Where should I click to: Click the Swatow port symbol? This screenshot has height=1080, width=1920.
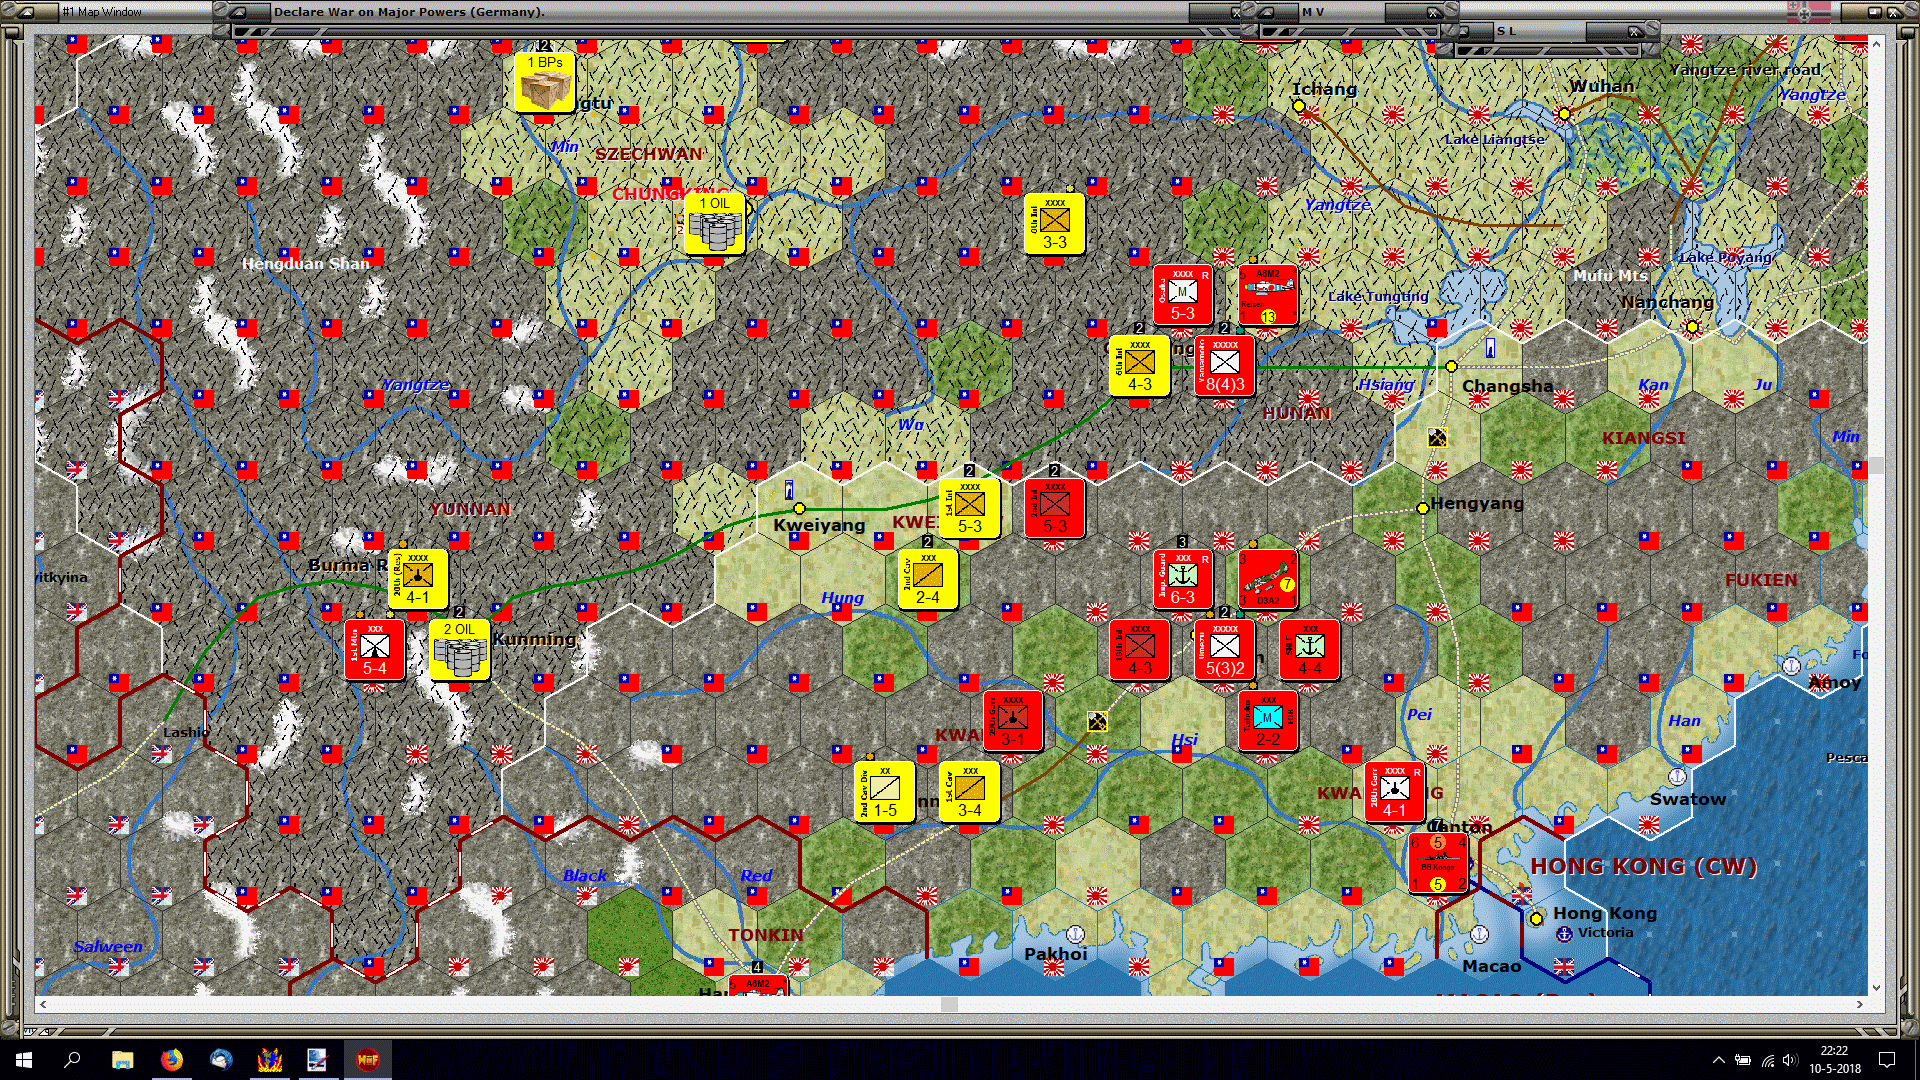click(1677, 776)
